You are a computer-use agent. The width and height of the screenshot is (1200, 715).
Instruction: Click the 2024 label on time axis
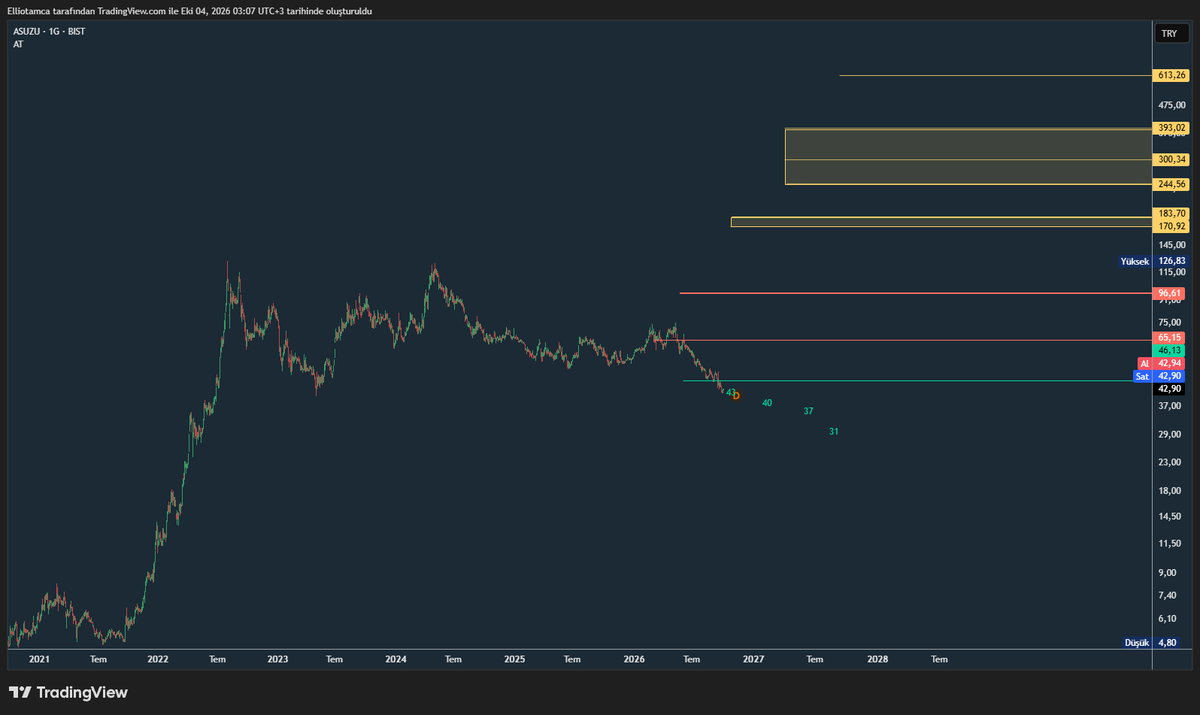coord(396,660)
